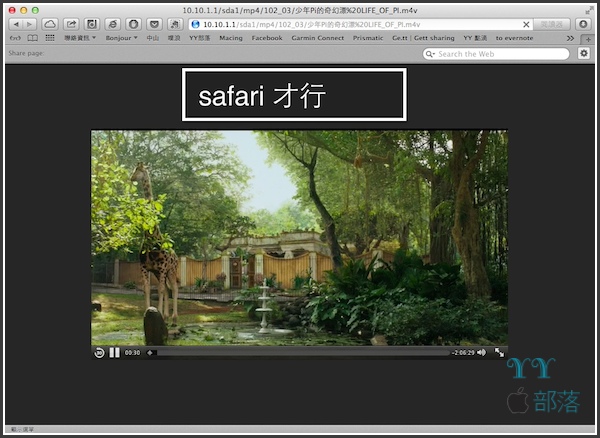Click the Search the Web field

[x=496, y=54]
